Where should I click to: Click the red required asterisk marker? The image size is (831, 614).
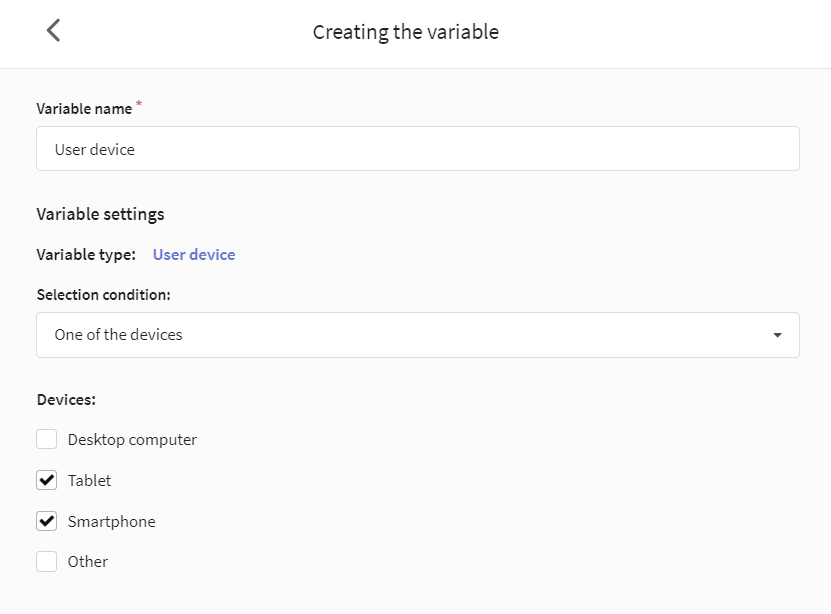(x=139, y=103)
